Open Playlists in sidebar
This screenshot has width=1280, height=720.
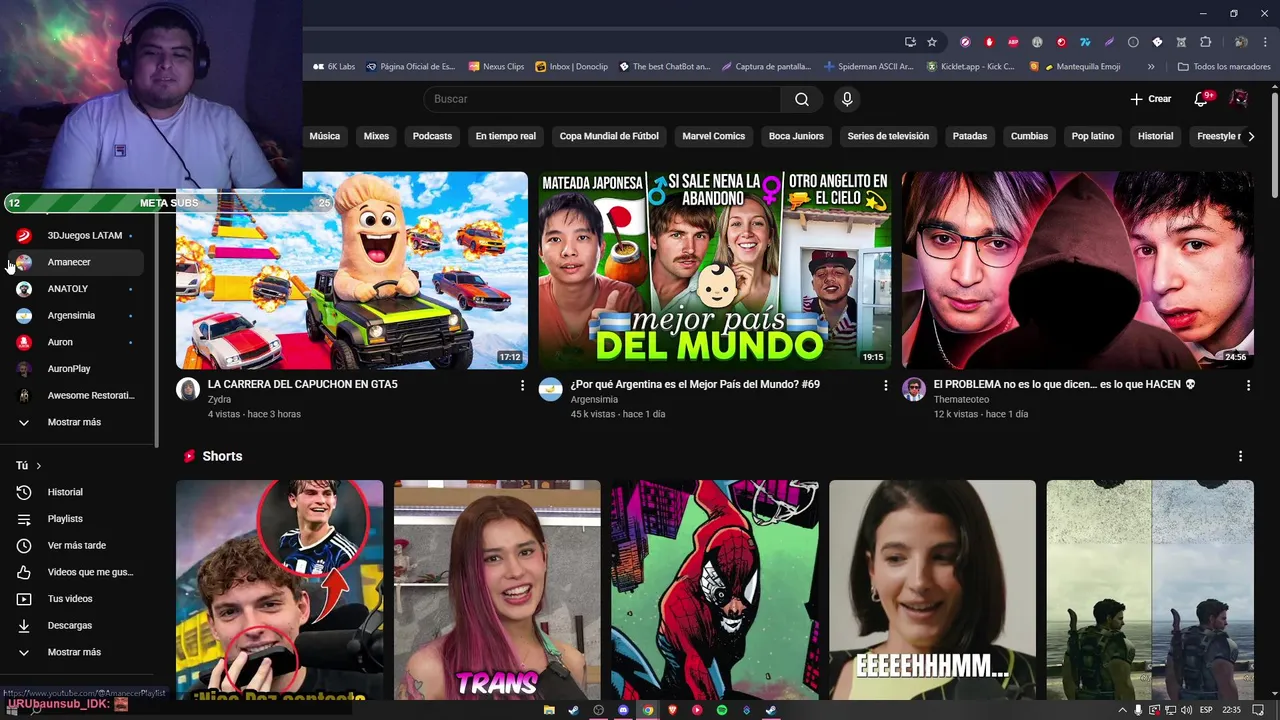pyautogui.click(x=78, y=519)
